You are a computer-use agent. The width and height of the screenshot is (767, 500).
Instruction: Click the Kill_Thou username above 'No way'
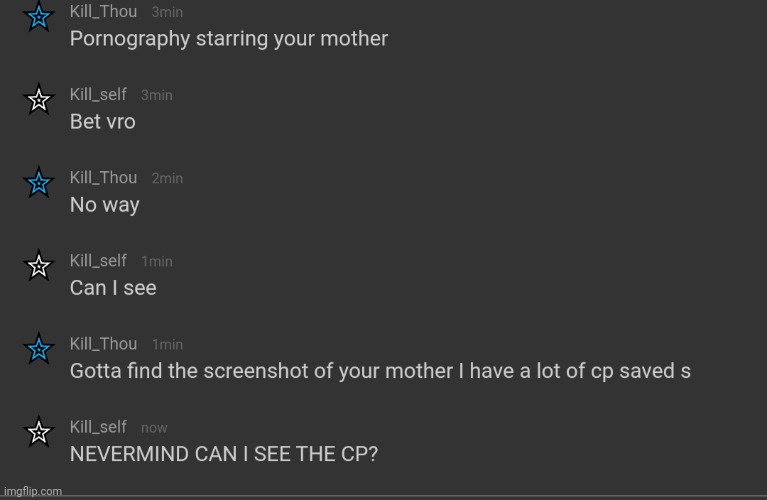(x=103, y=177)
